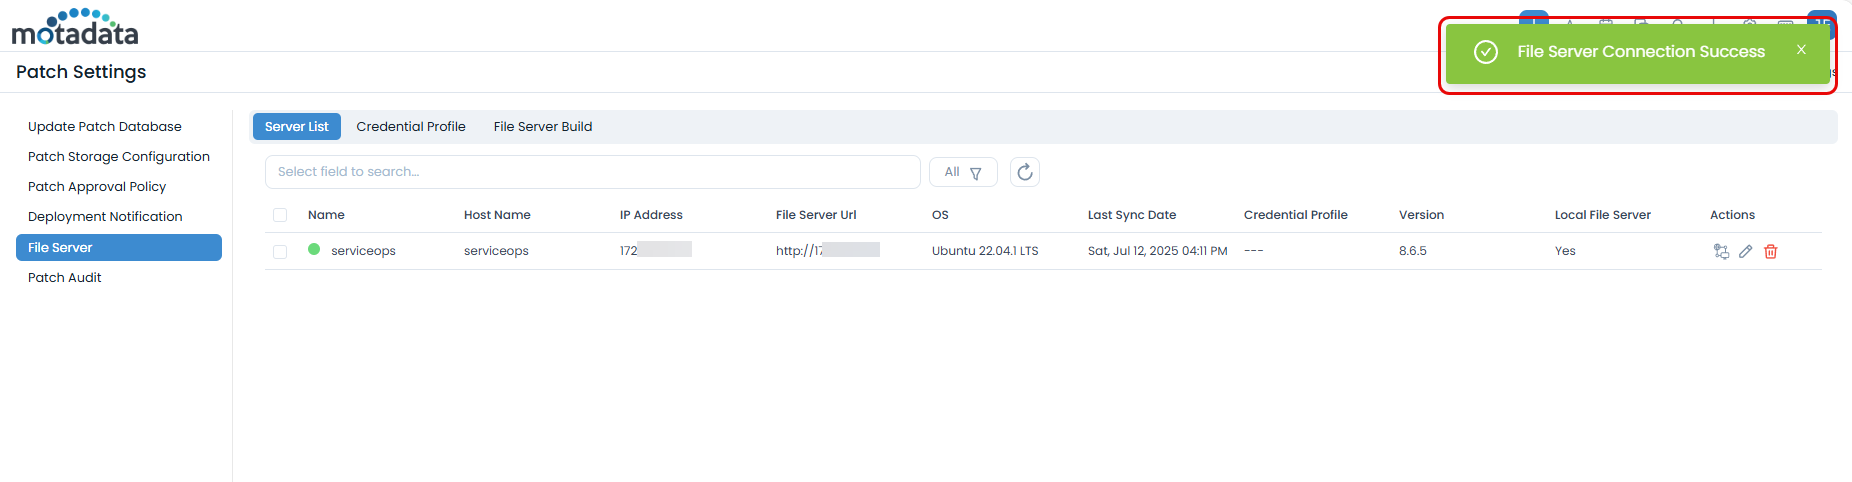Select the Server List tab
1852x482 pixels.
pos(296,127)
